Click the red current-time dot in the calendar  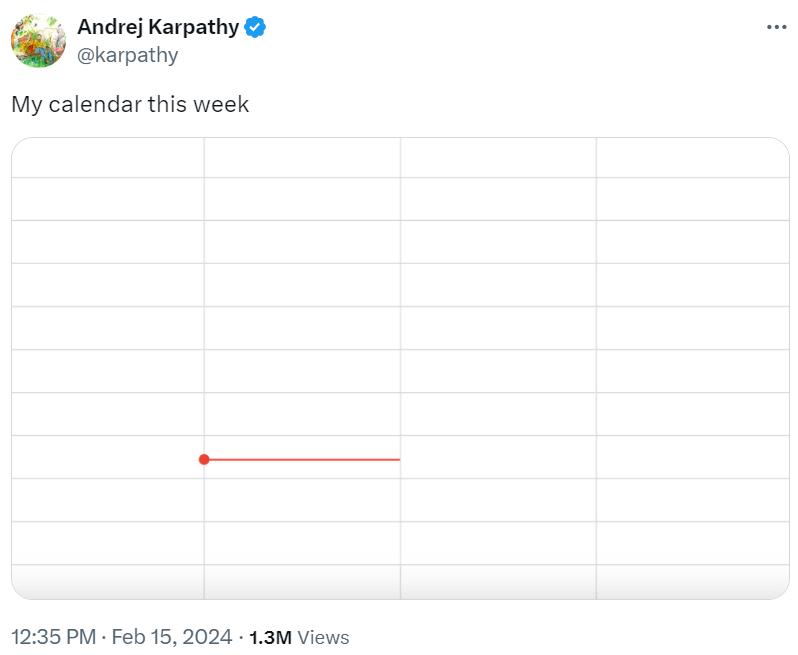(x=204, y=460)
